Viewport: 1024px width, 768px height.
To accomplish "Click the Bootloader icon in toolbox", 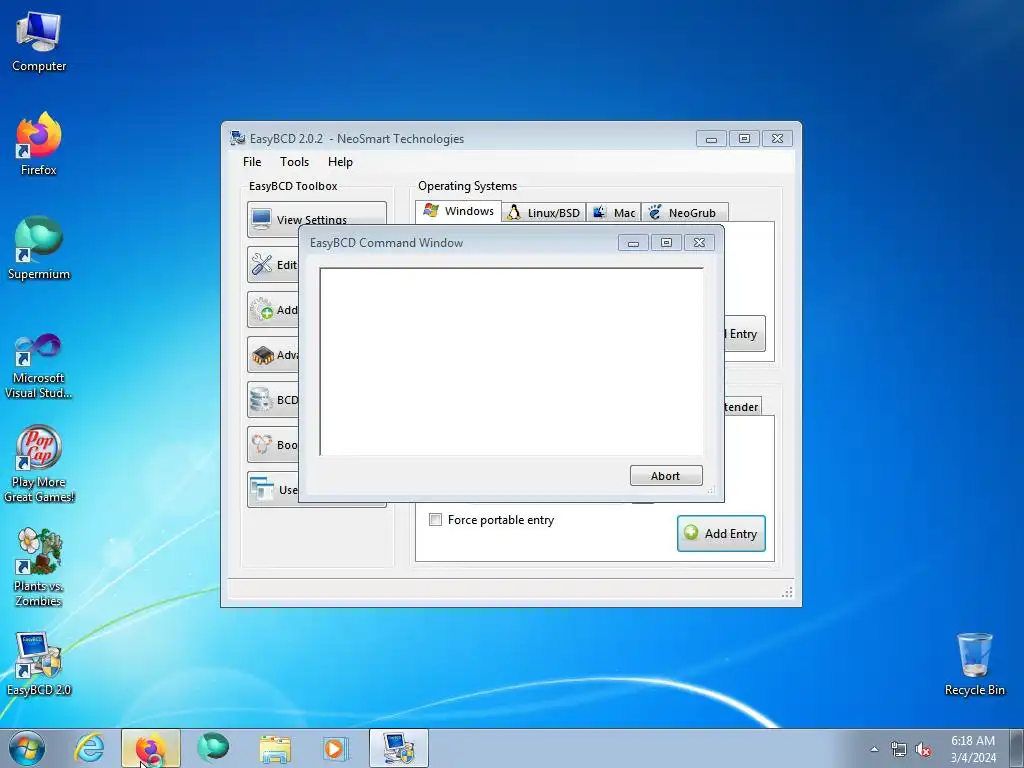I will (262, 445).
